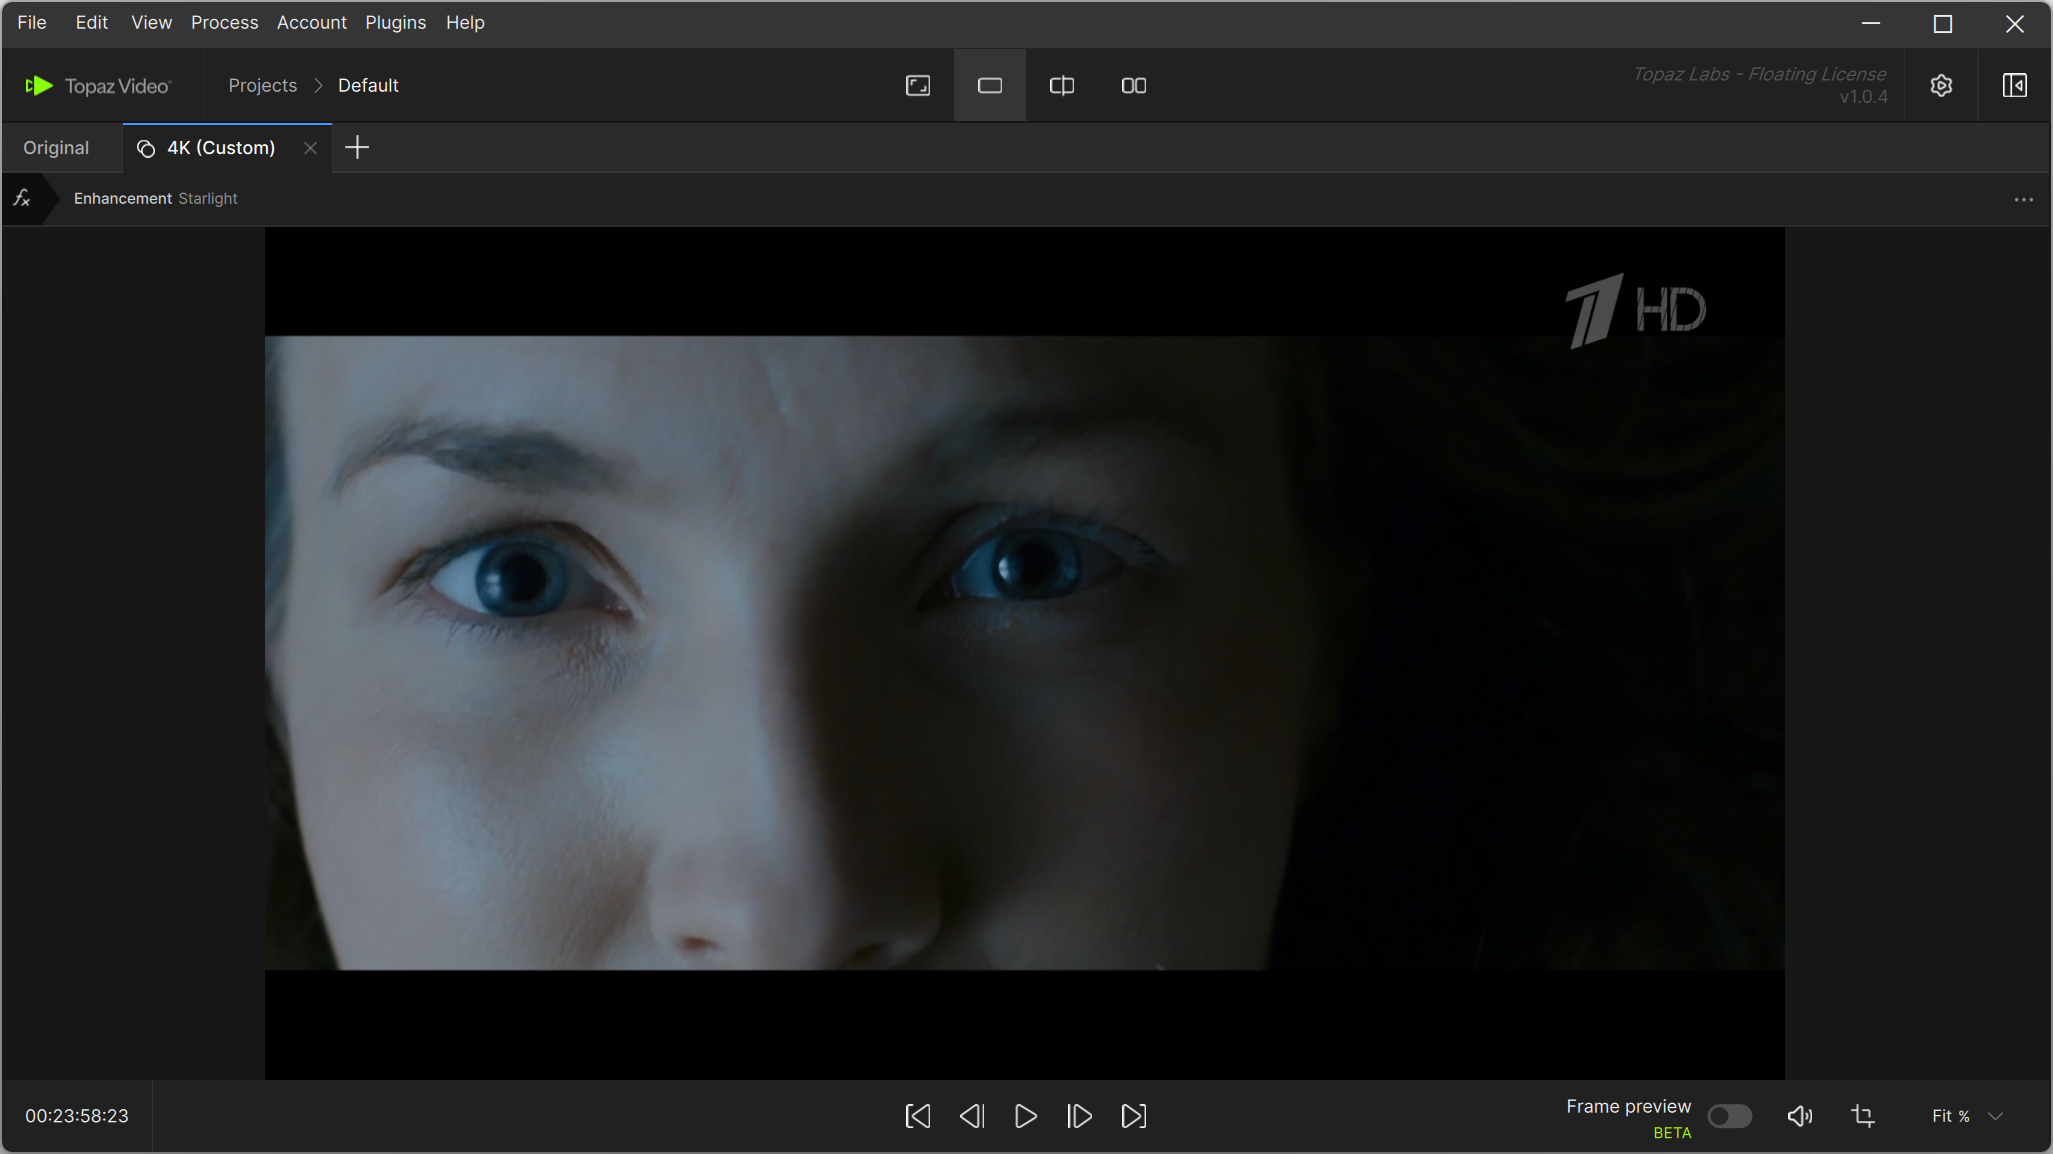Toggle the right sidebar panel icon

click(x=2014, y=86)
